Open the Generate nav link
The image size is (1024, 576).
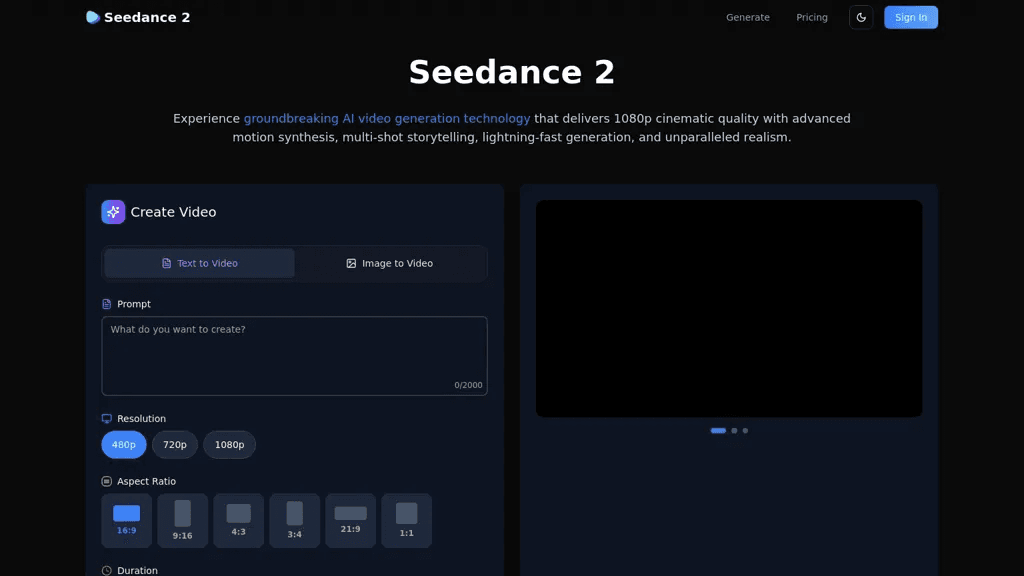pyautogui.click(x=748, y=18)
